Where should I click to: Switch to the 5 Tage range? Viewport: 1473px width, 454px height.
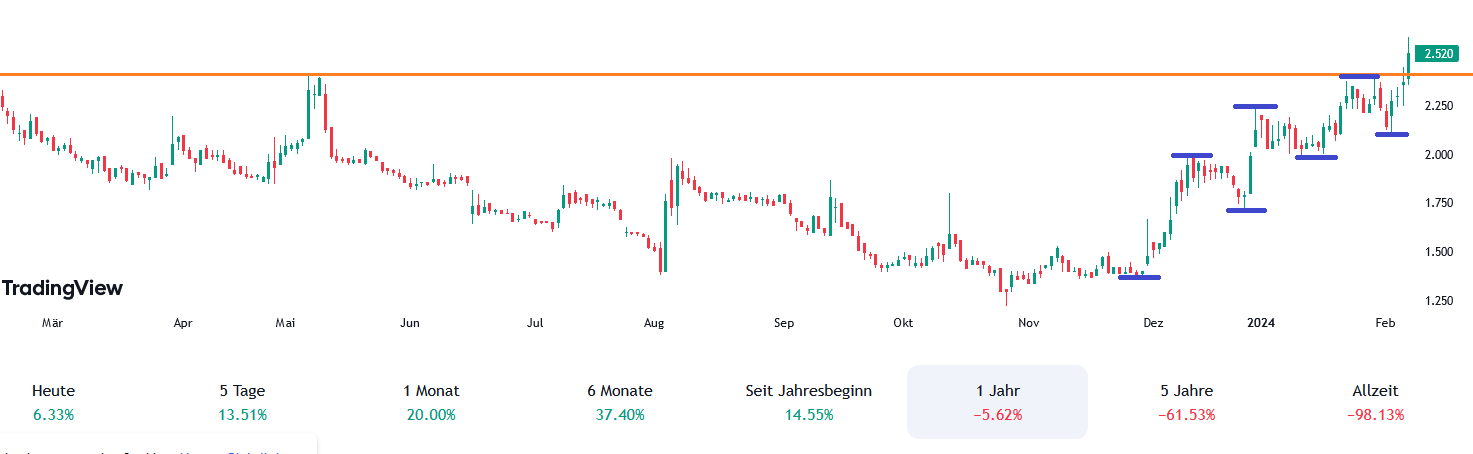click(242, 402)
